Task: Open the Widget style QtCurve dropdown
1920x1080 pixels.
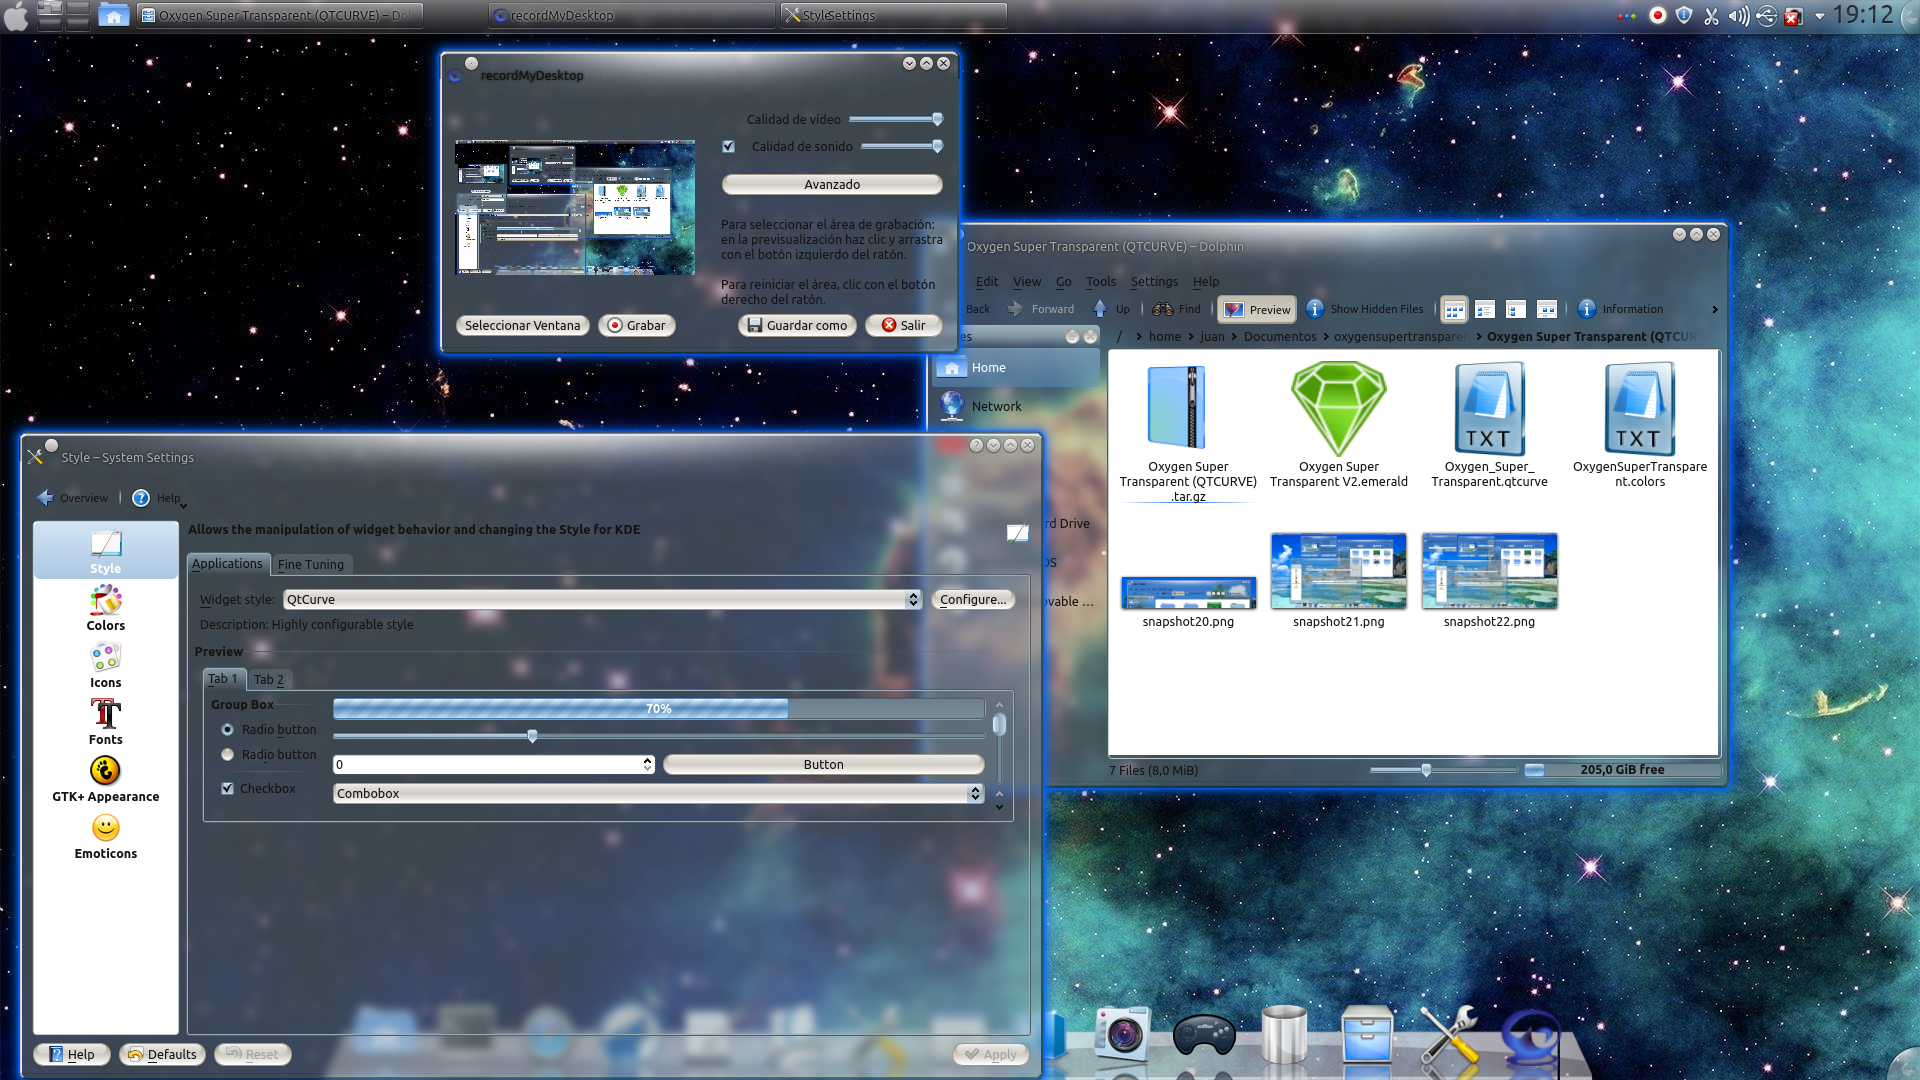Action: (602, 599)
